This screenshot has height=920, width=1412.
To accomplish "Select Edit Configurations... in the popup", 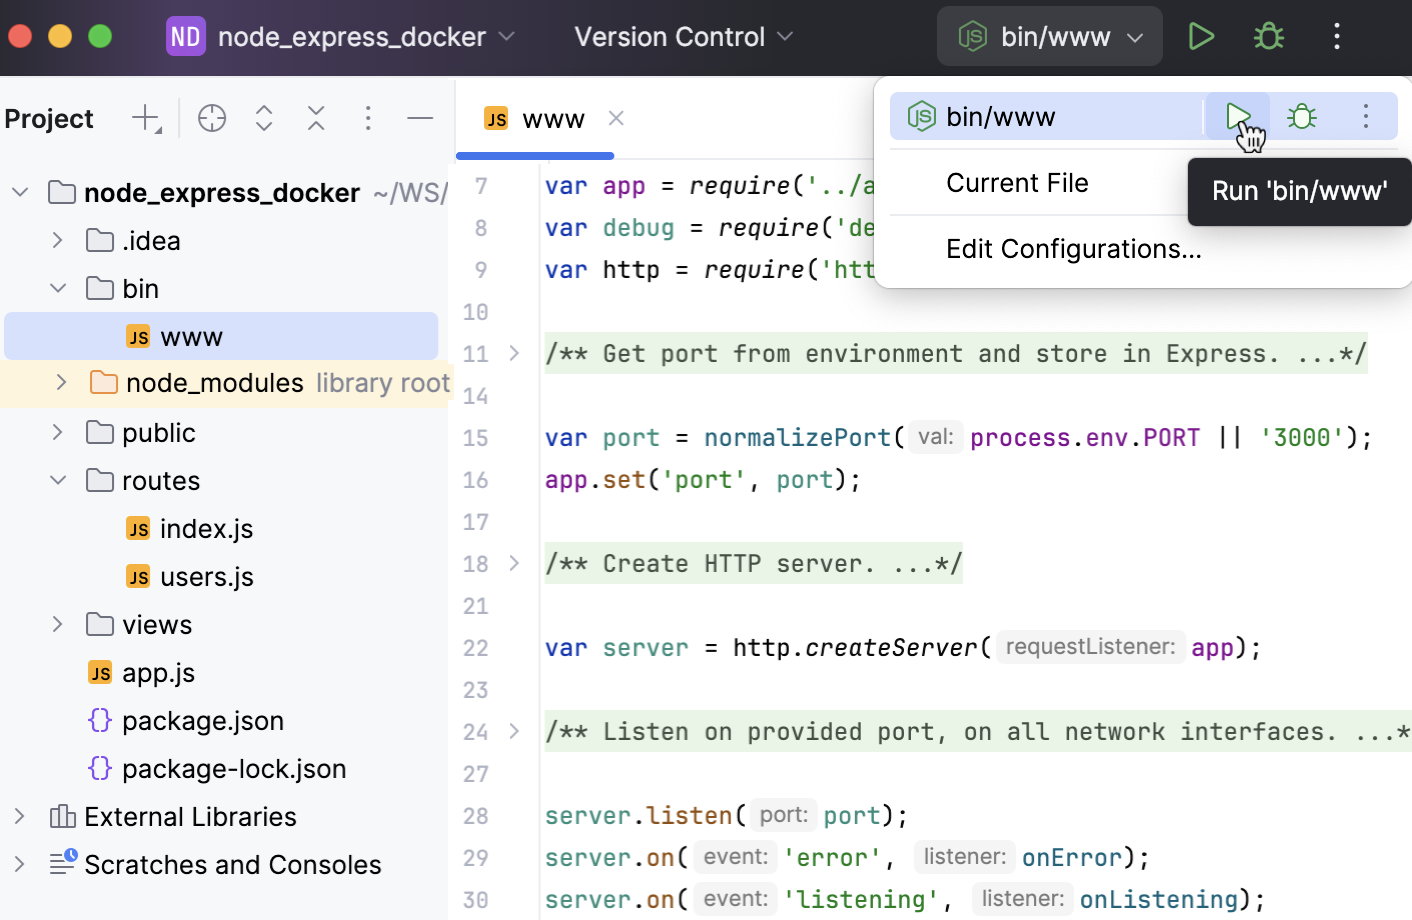I will 1074,249.
